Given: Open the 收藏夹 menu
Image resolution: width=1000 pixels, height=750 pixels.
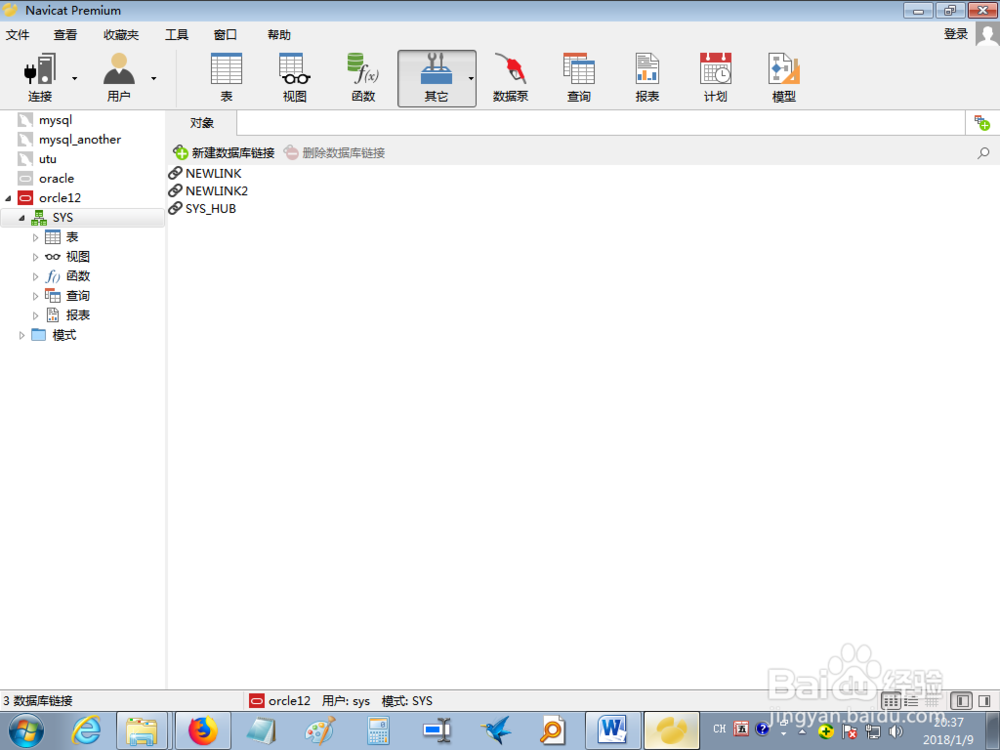Looking at the screenshot, I should (121, 34).
